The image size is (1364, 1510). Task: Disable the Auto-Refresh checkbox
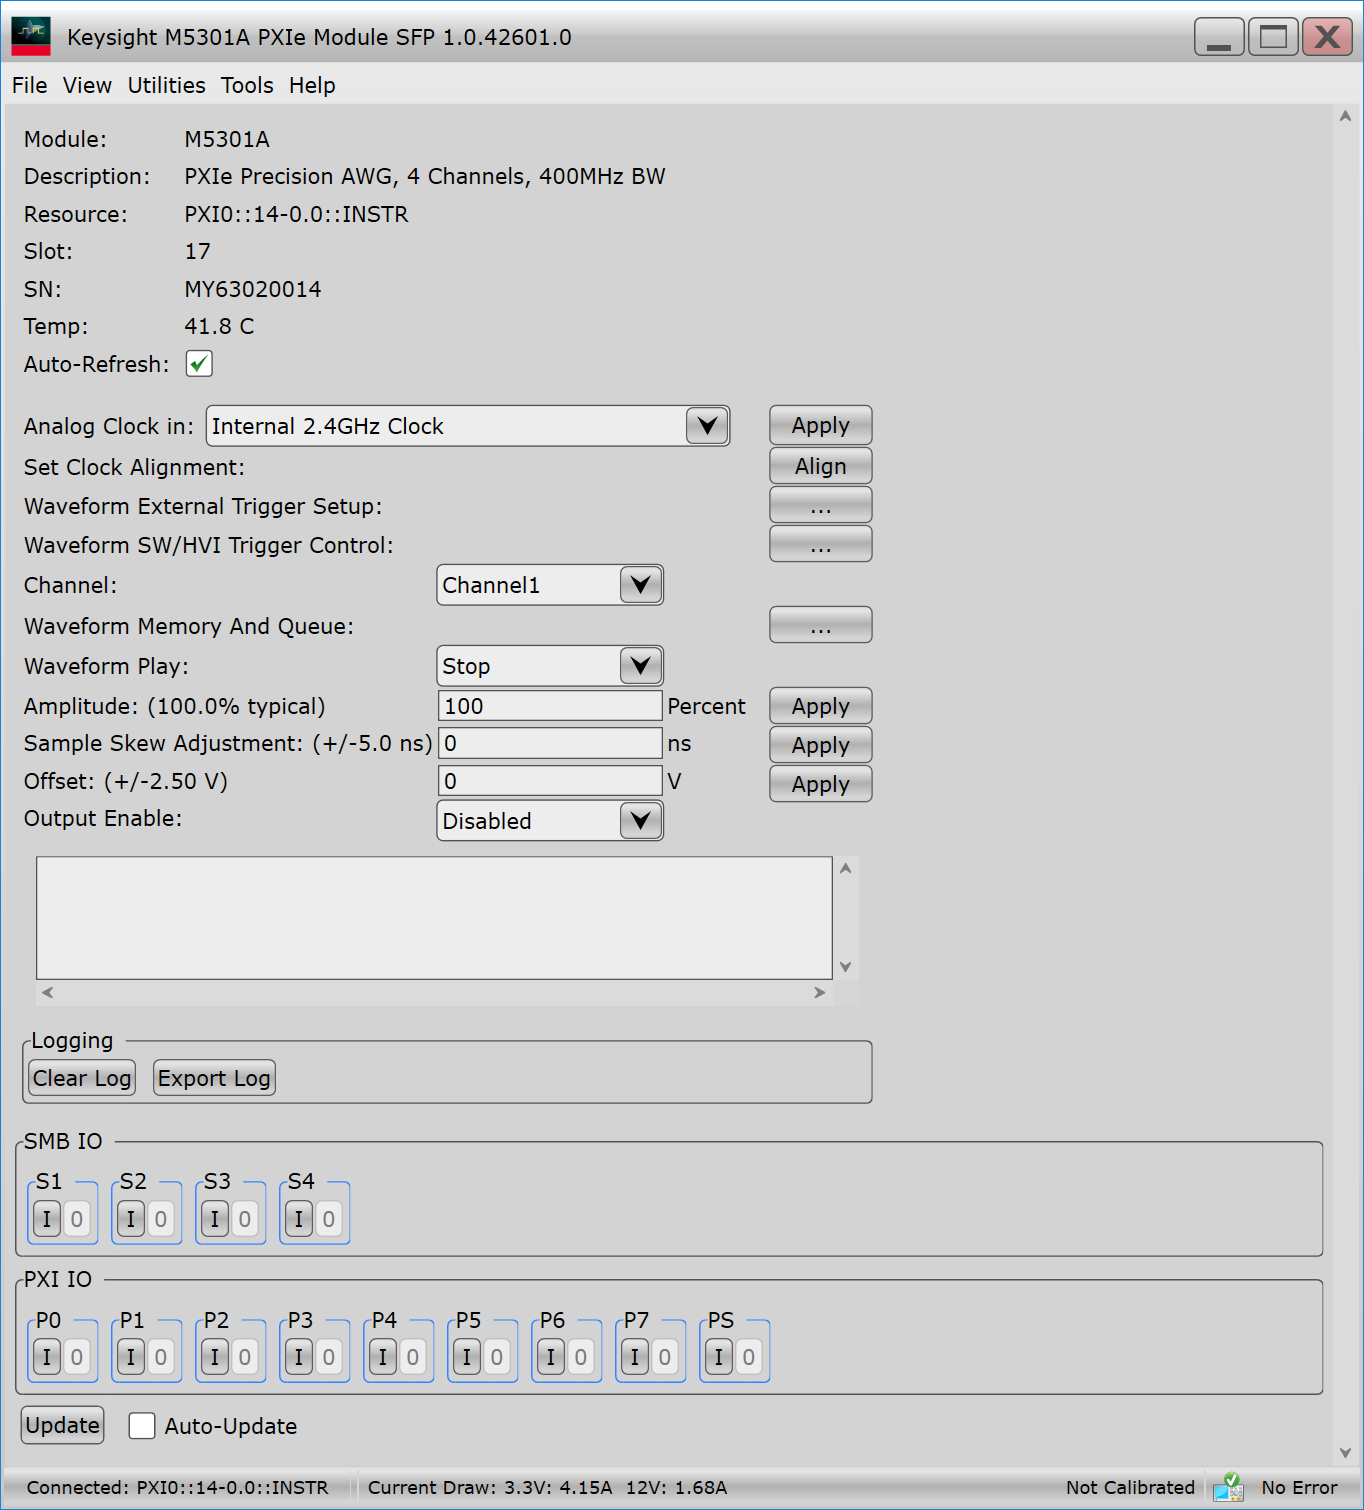199,364
